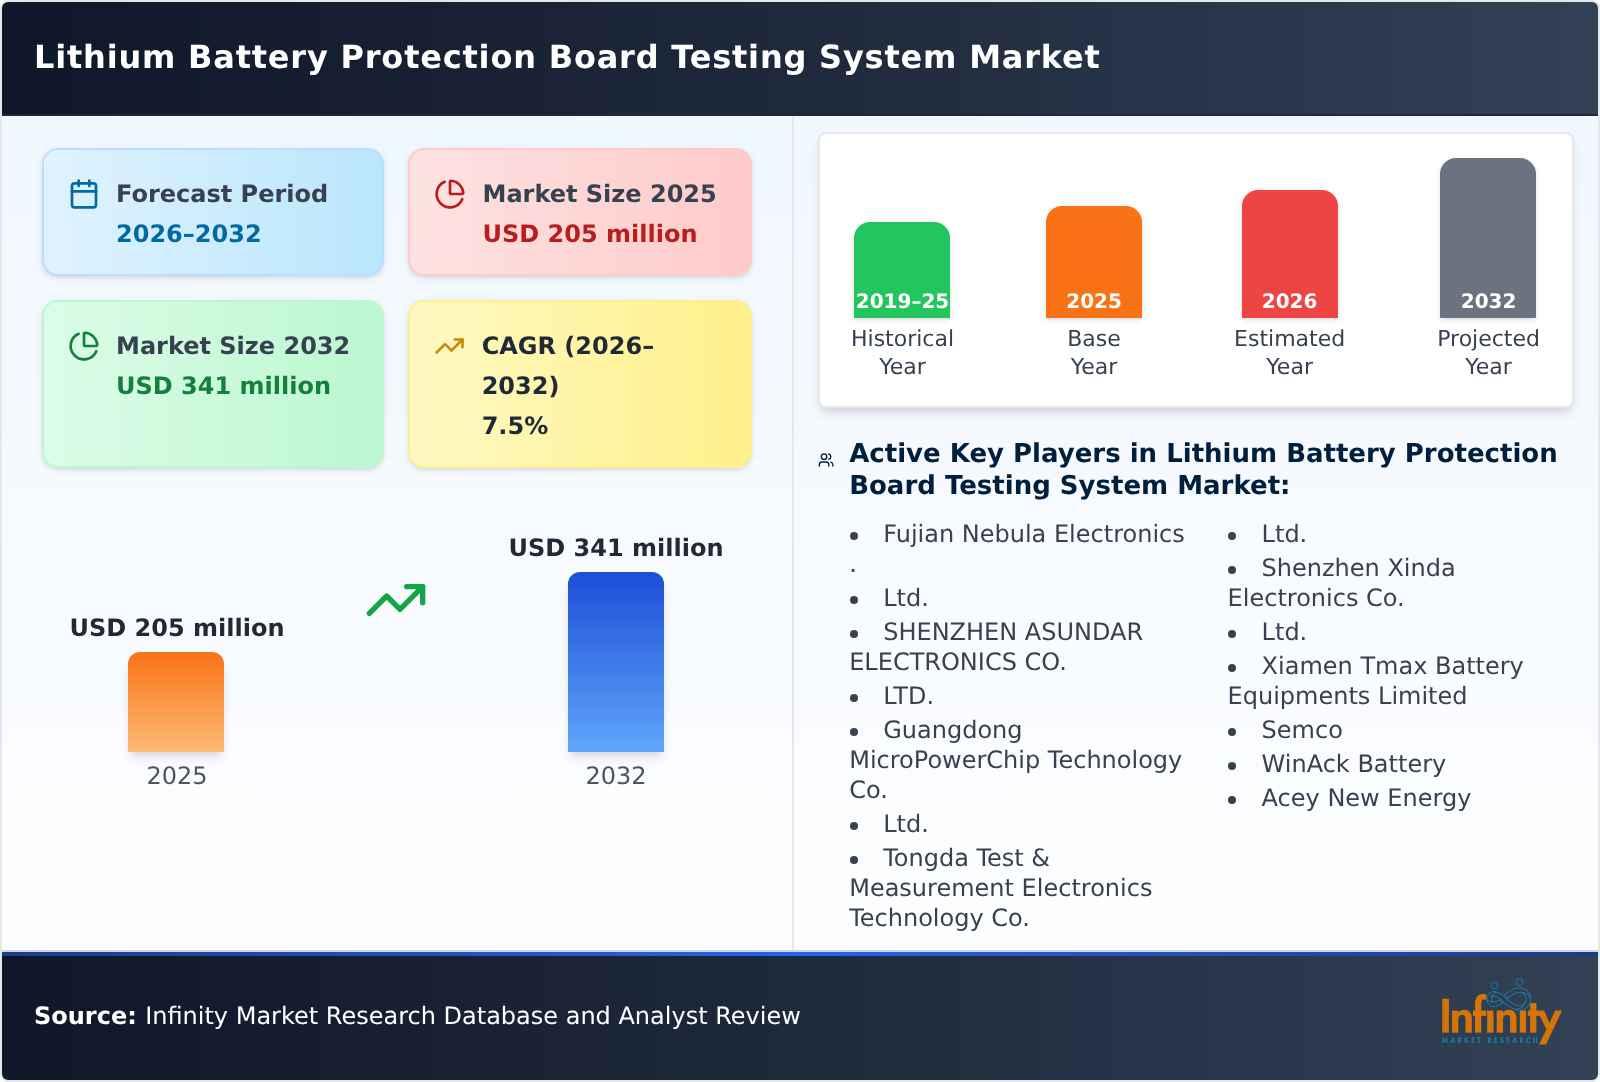Select the key players people icon

[x=823, y=458]
